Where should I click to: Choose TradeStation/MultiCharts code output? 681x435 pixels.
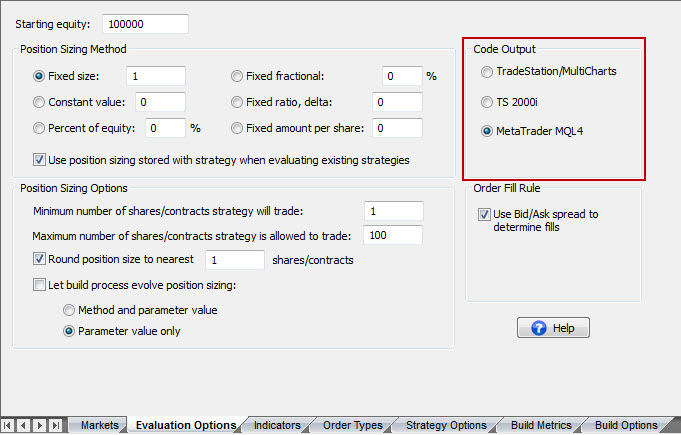(x=487, y=72)
